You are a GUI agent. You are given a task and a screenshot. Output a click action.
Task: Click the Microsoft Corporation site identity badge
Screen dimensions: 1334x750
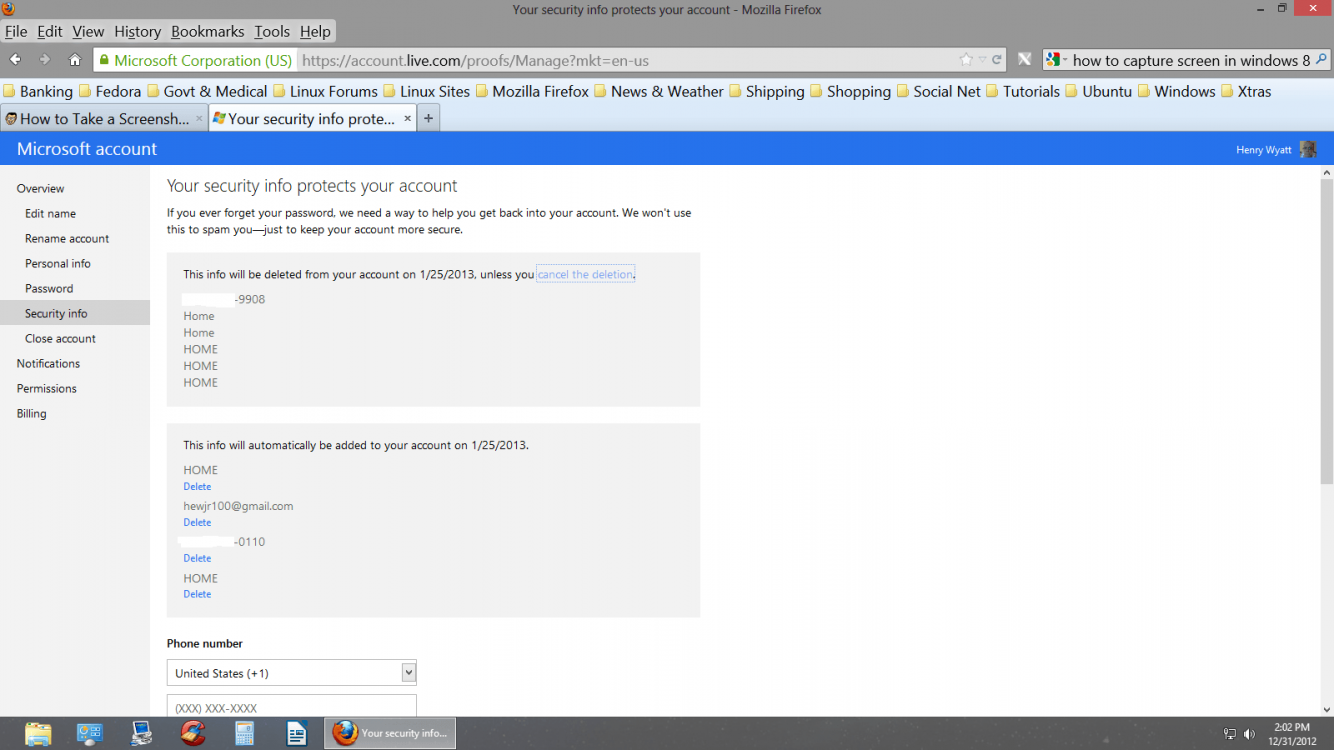pyautogui.click(x=195, y=60)
